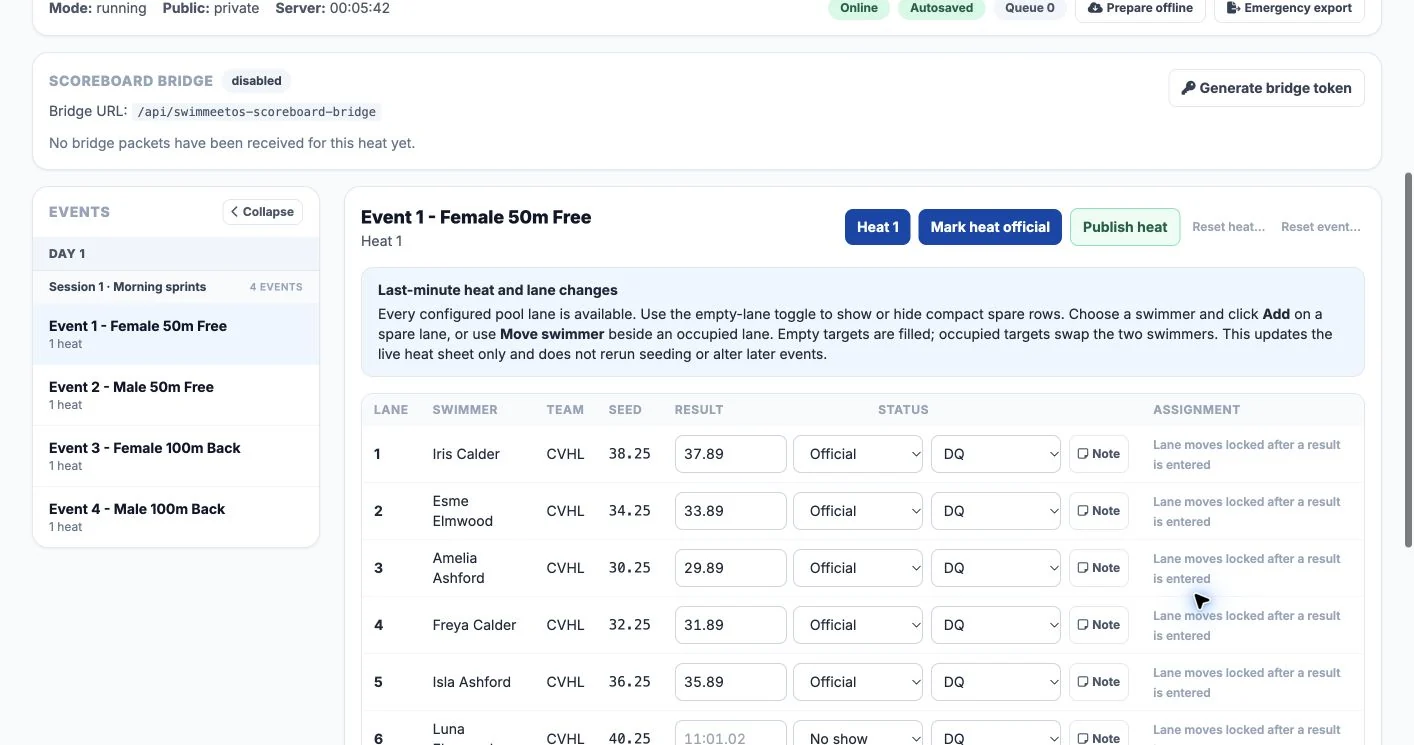Viewport: 1414px width, 745px height.
Task: Click the Generate bridge token key icon
Action: (x=1188, y=88)
